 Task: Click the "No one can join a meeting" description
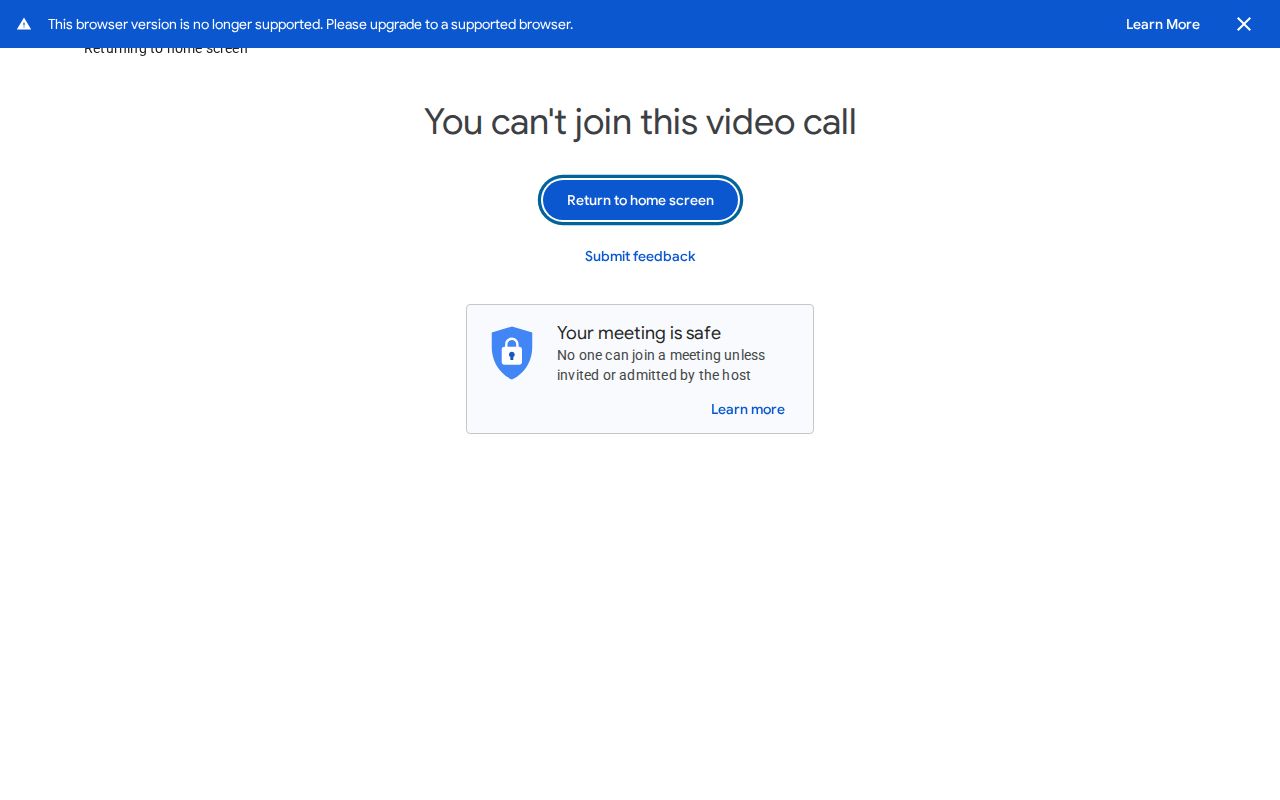661,365
